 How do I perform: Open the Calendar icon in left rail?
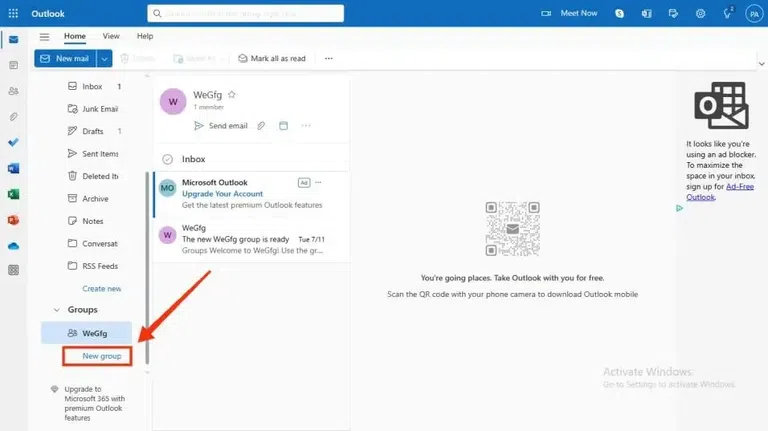click(x=14, y=65)
